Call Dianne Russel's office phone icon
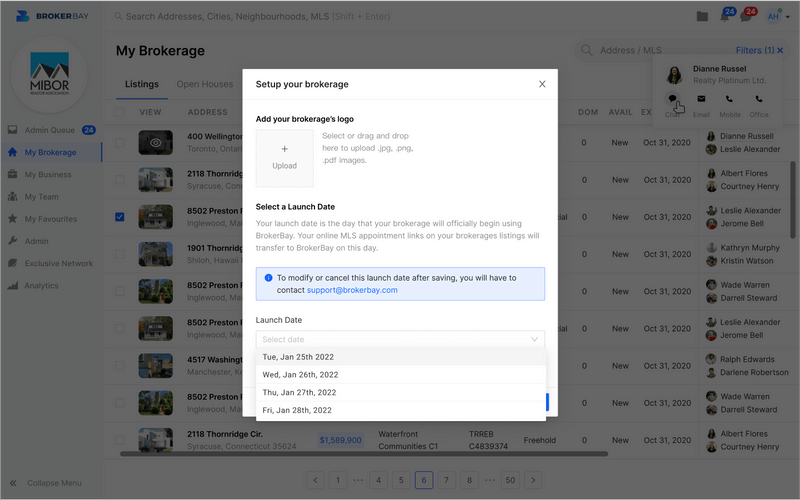Image resolution: width=800 pixels, height=500 pixels. click(x=759, y=99)
